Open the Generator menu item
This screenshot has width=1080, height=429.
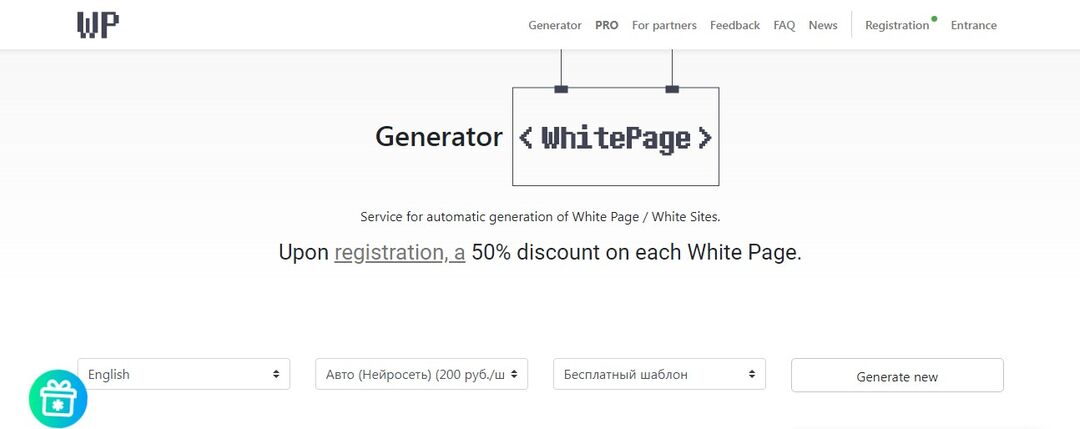pyautogui.click(x=555, y=25)
